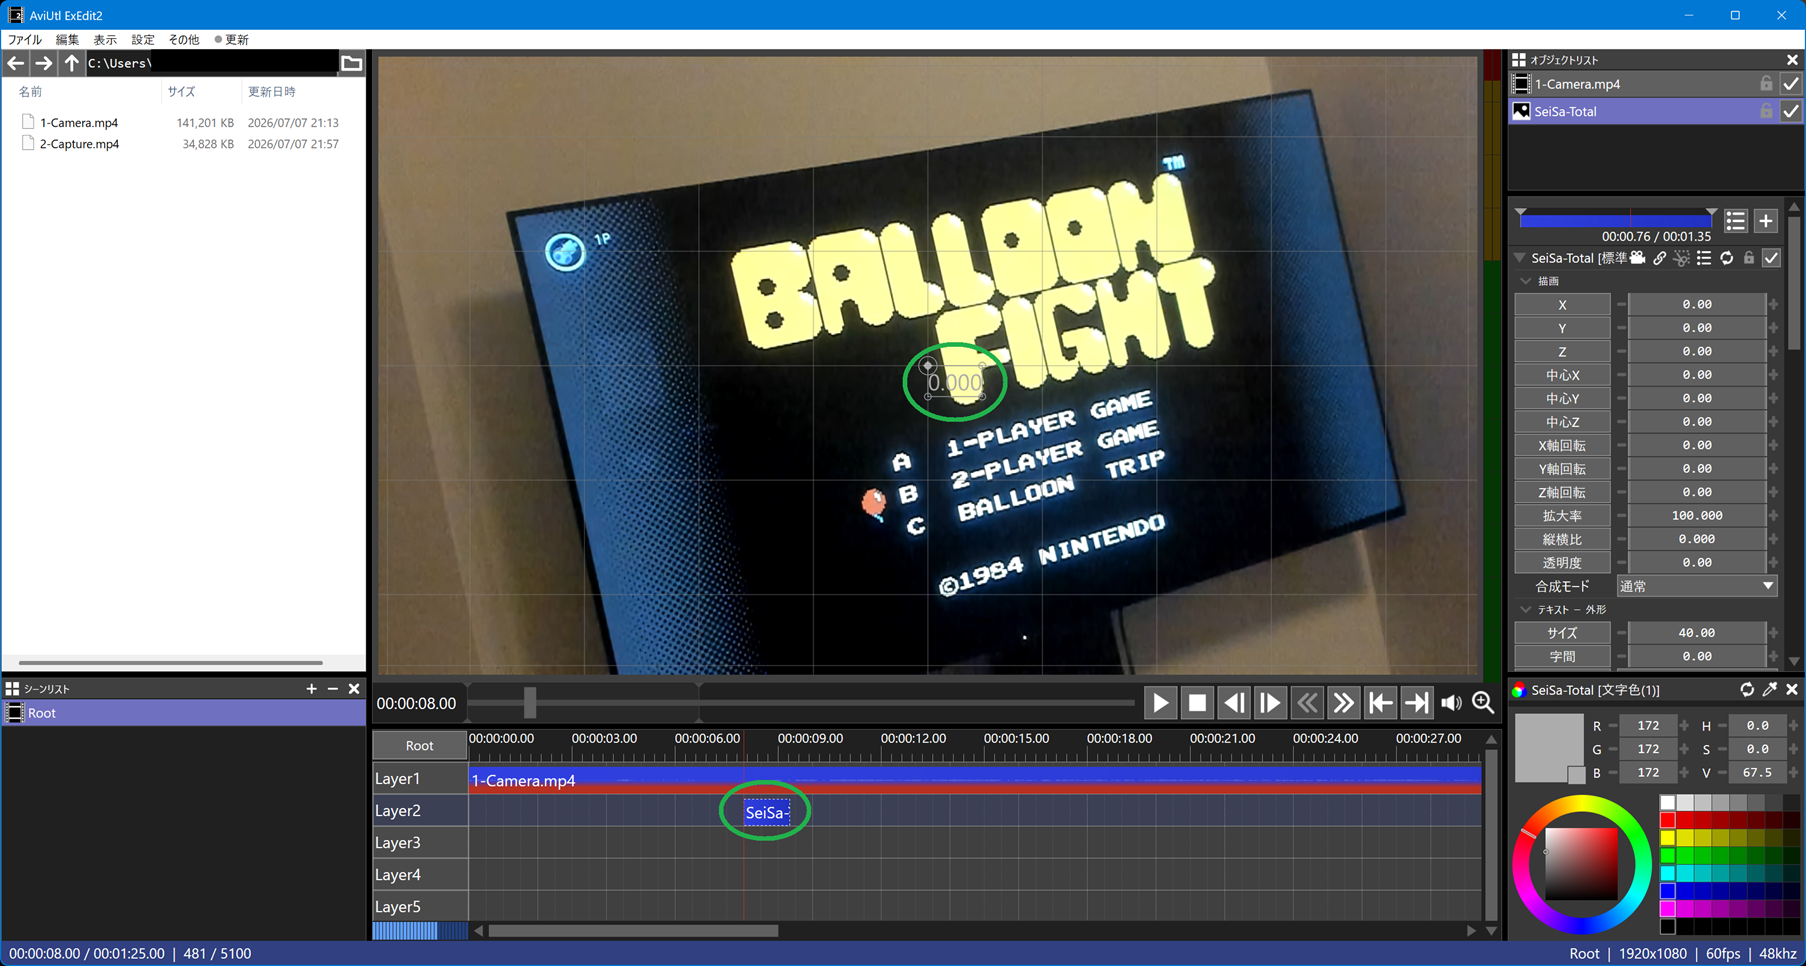Start playback with the play button

tap(1160, 703)
